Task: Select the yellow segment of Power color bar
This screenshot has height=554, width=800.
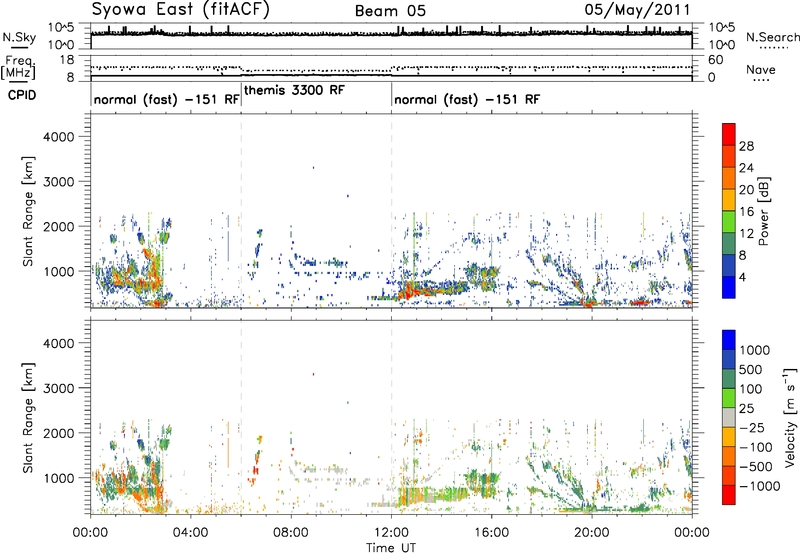Action: (x=729, y=200)
